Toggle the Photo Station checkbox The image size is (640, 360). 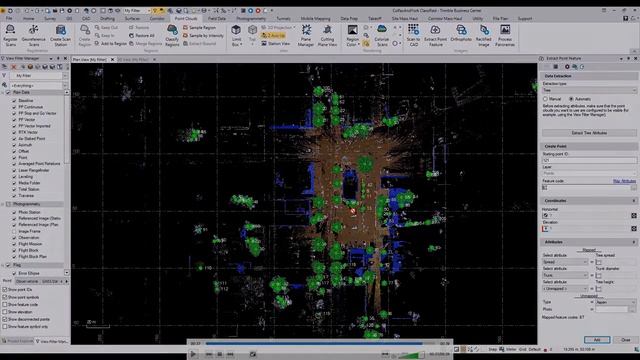tap(14, 212)
